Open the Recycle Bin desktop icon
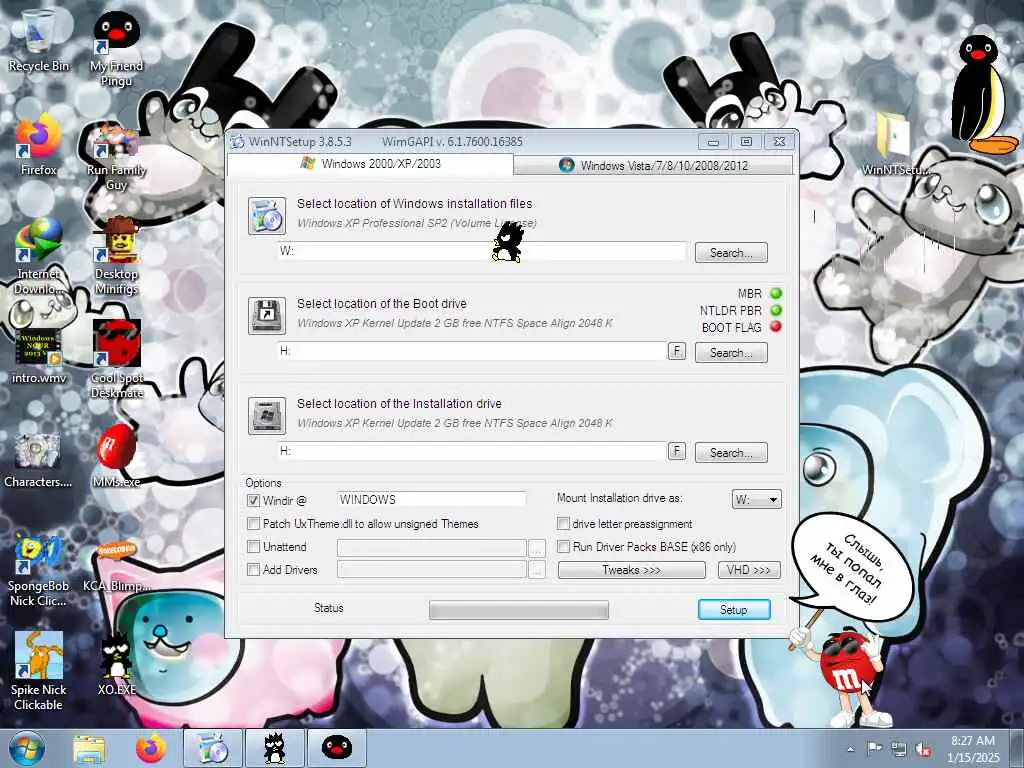The height and width of the screenshot is (768, 1024). [x=39, y=39]
